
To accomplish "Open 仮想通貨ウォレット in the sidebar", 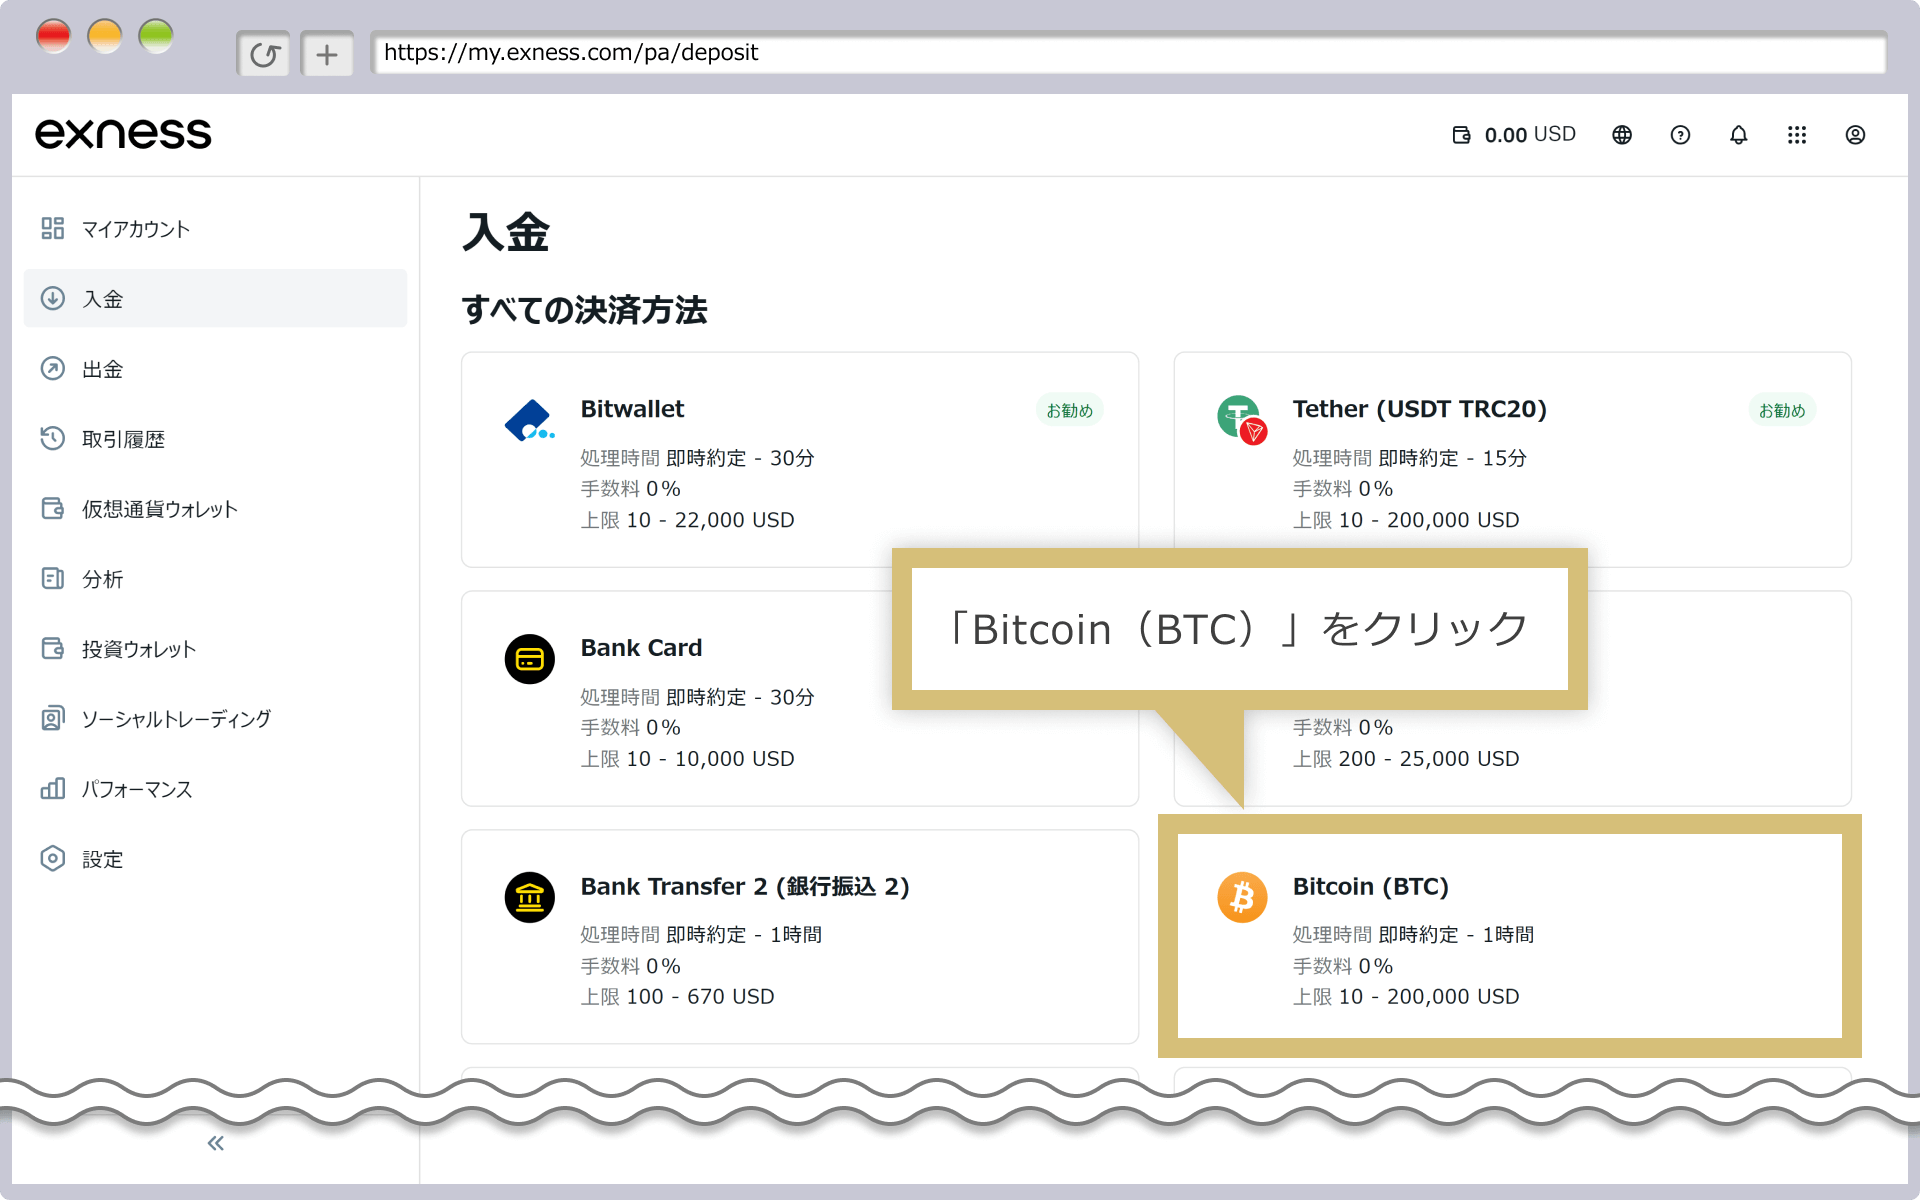I will pos(215,509).
